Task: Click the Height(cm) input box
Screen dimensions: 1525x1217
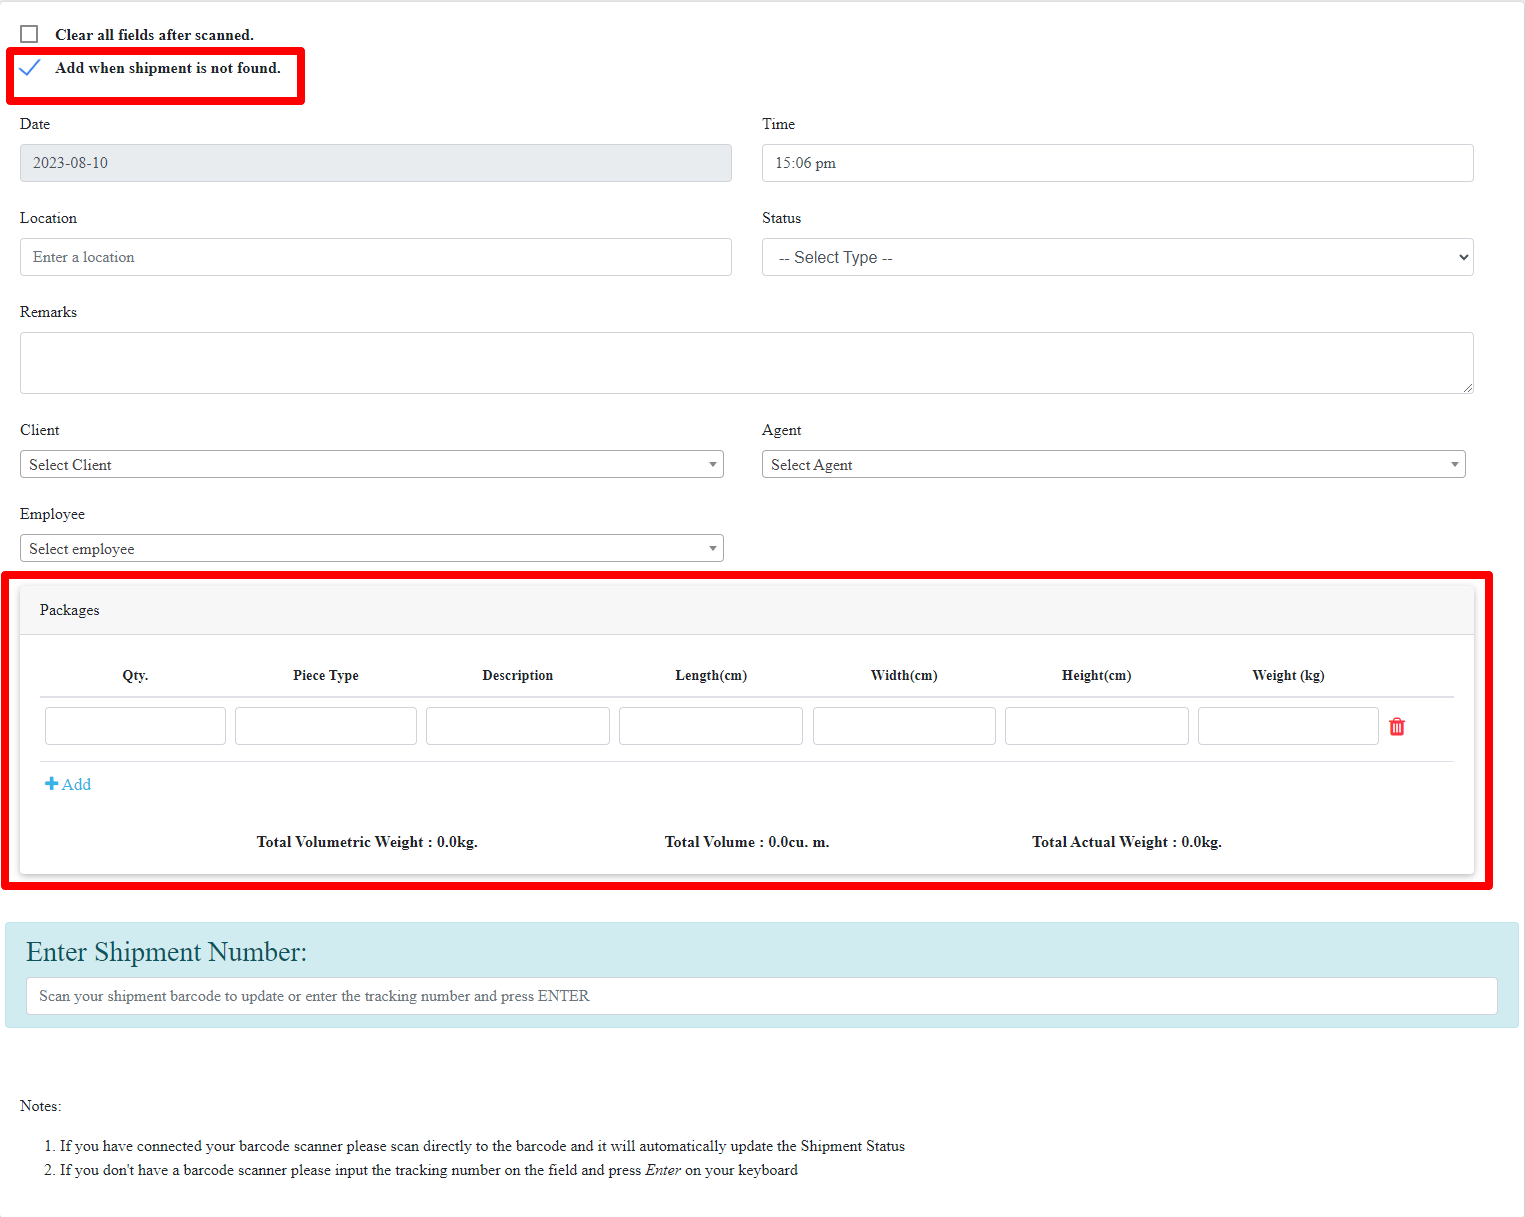Action: 1096,726
